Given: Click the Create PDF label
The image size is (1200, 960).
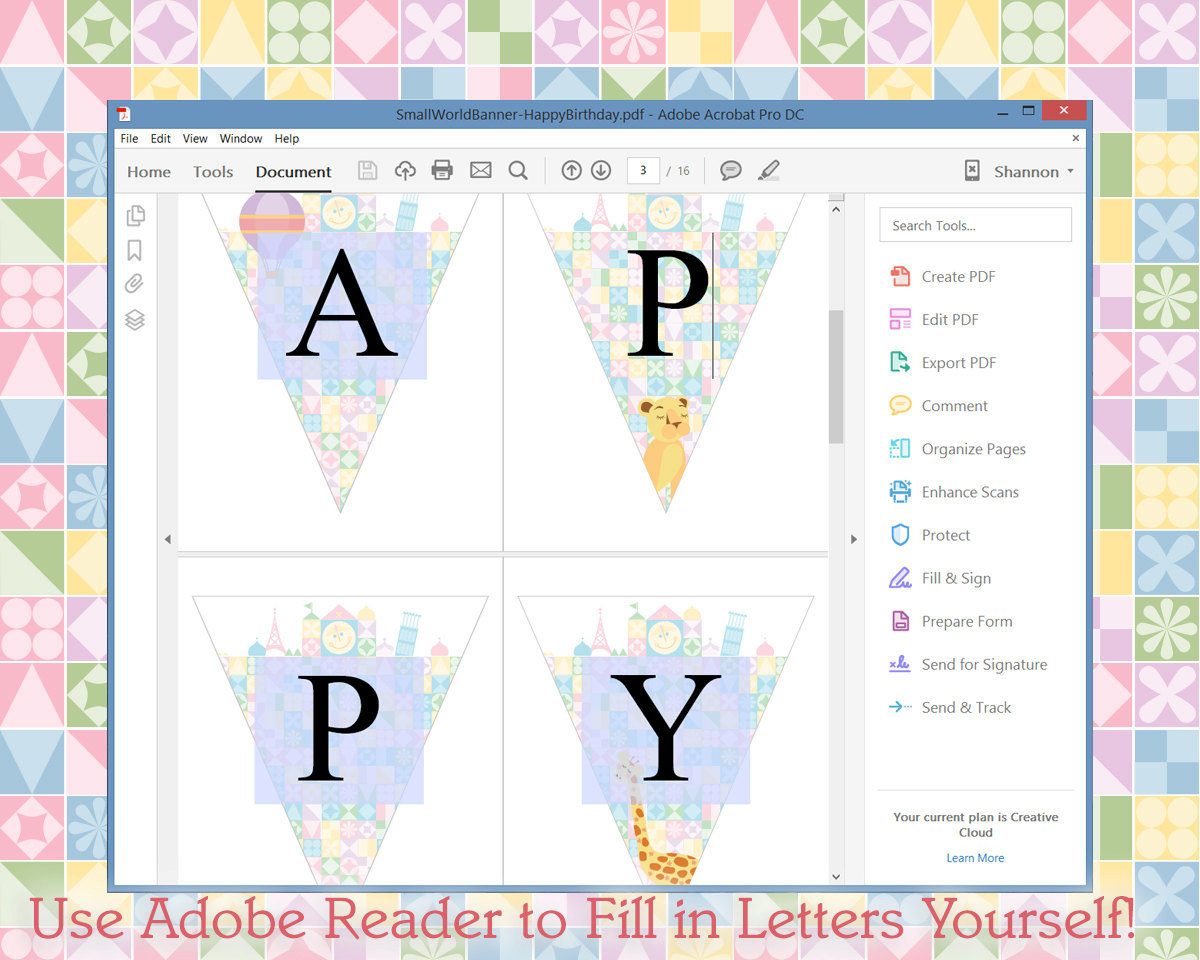Looking at the screenshot, I should tap(958, 277).
